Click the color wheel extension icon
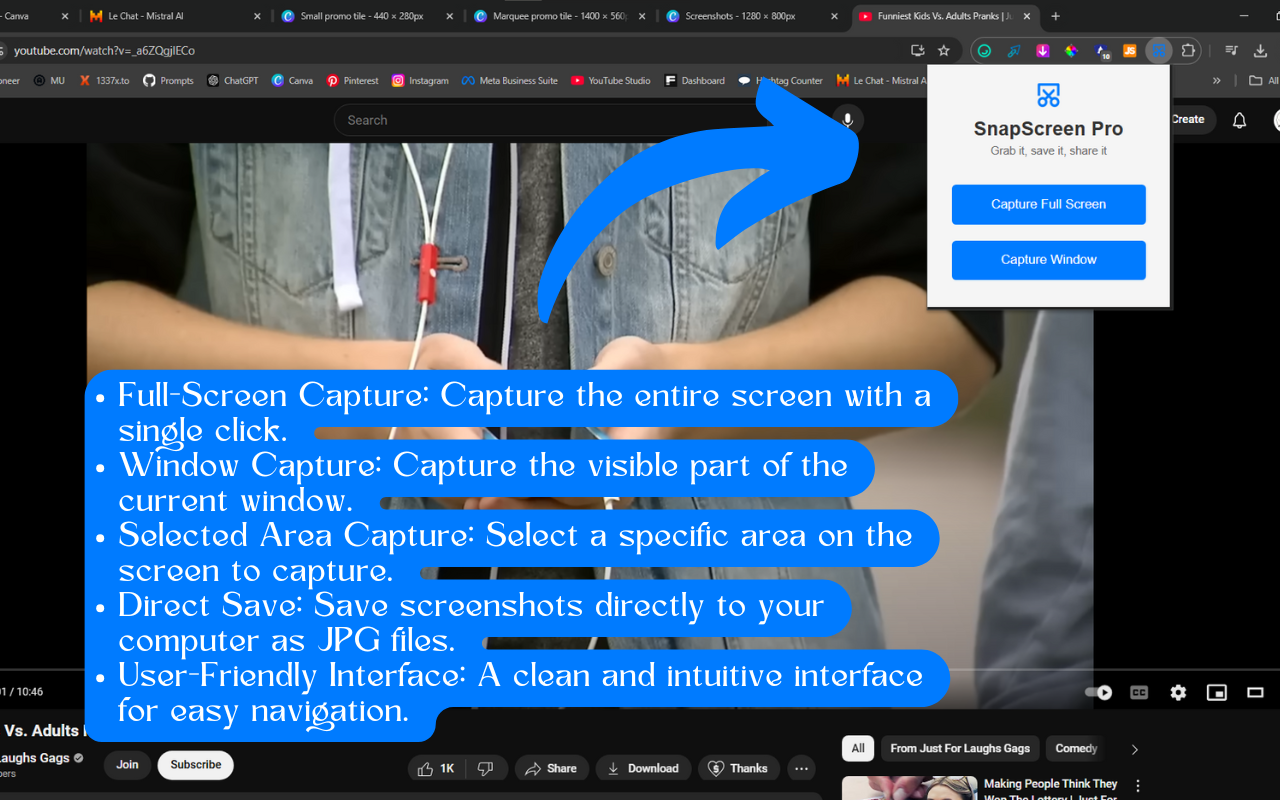The width and height of the screenshot is (1280, 800). (1071, 51)
